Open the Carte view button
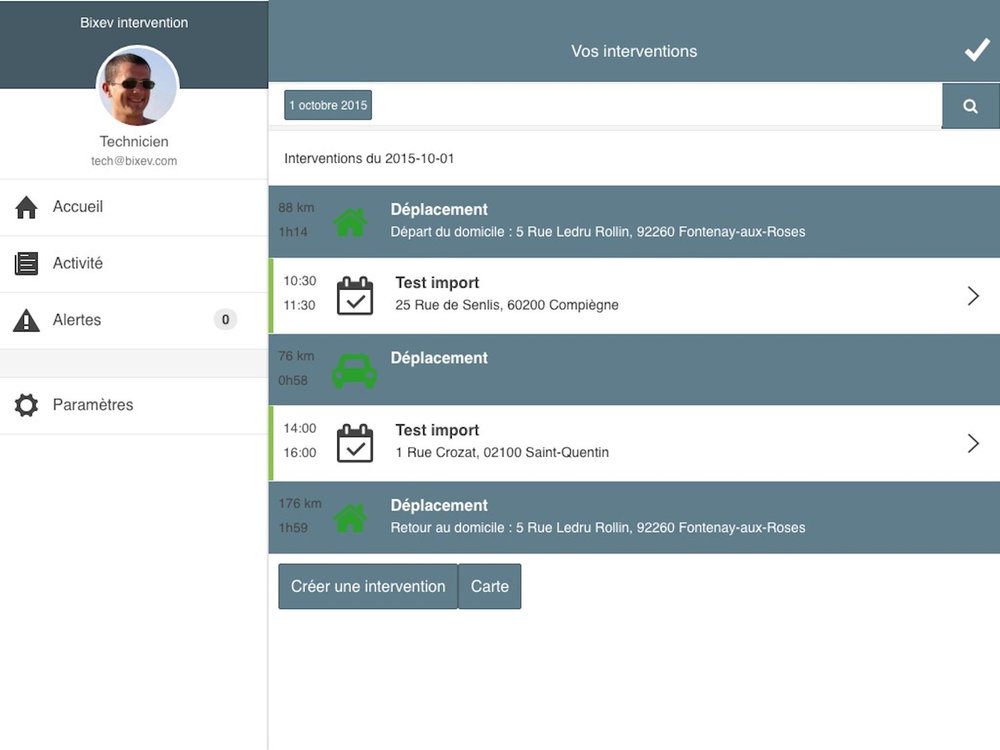Image resolution: width=1000 pixels, height=750 pixels. point(489,586)
